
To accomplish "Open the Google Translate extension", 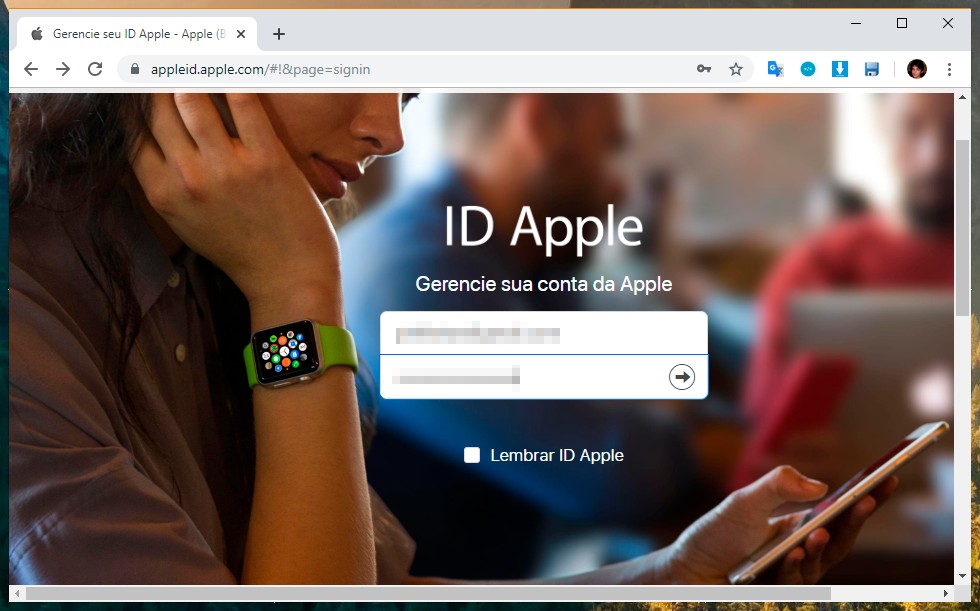I will pyautogui.click(x=775, y=69).
